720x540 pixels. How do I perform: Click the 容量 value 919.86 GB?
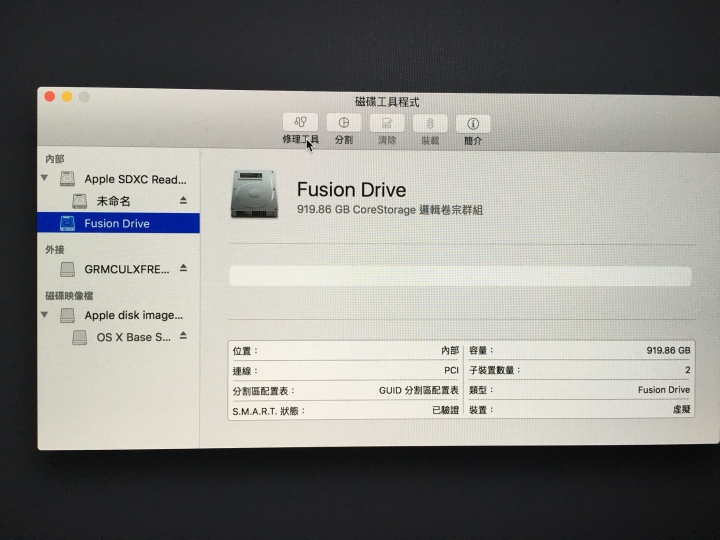pos(669,350)
